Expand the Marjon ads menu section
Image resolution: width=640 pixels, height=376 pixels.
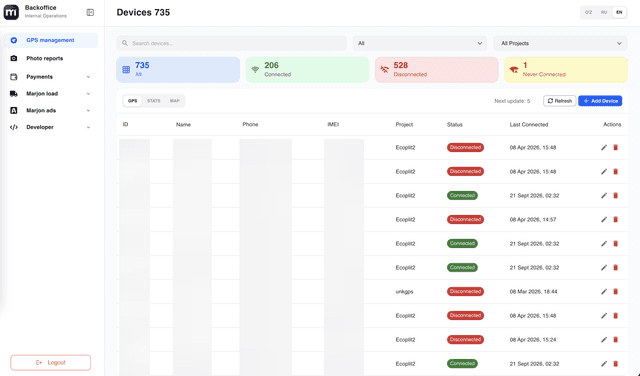point(51,110)
